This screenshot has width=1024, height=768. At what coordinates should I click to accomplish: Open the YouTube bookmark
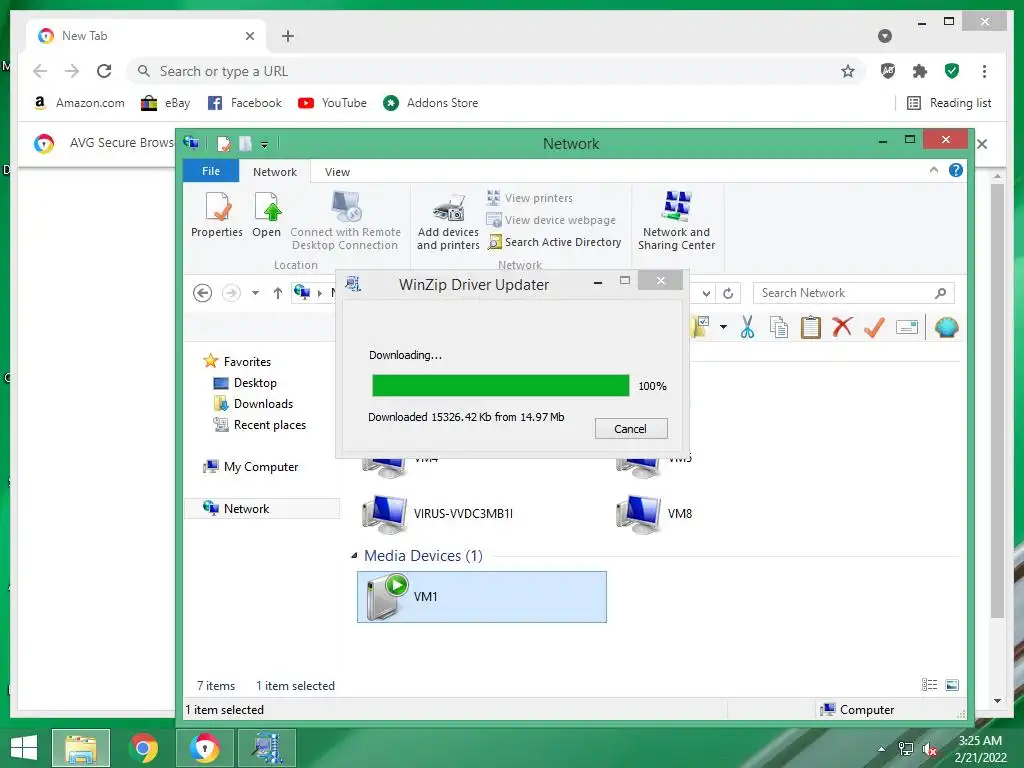click(x=332, y=103)
